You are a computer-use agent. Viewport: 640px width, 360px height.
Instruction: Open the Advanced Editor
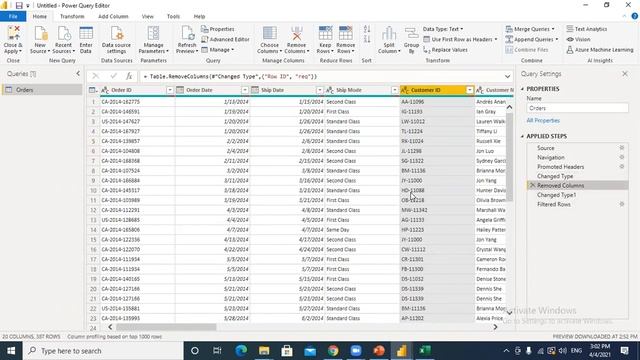[225, 39]
